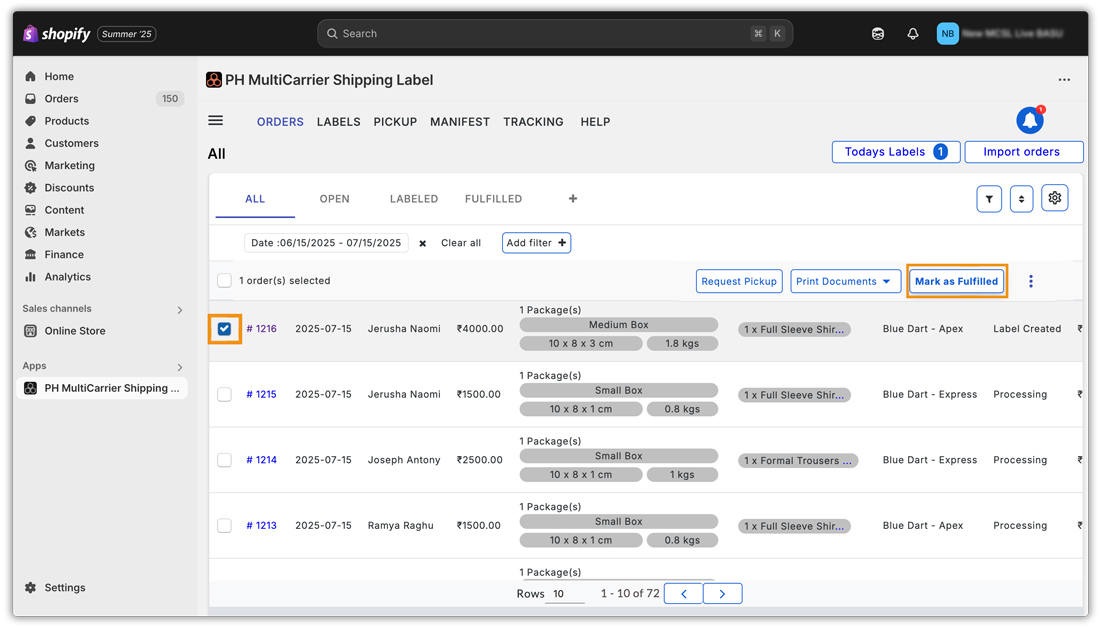
Task: Open the Add filter dropdown
Action: point(536,243)
